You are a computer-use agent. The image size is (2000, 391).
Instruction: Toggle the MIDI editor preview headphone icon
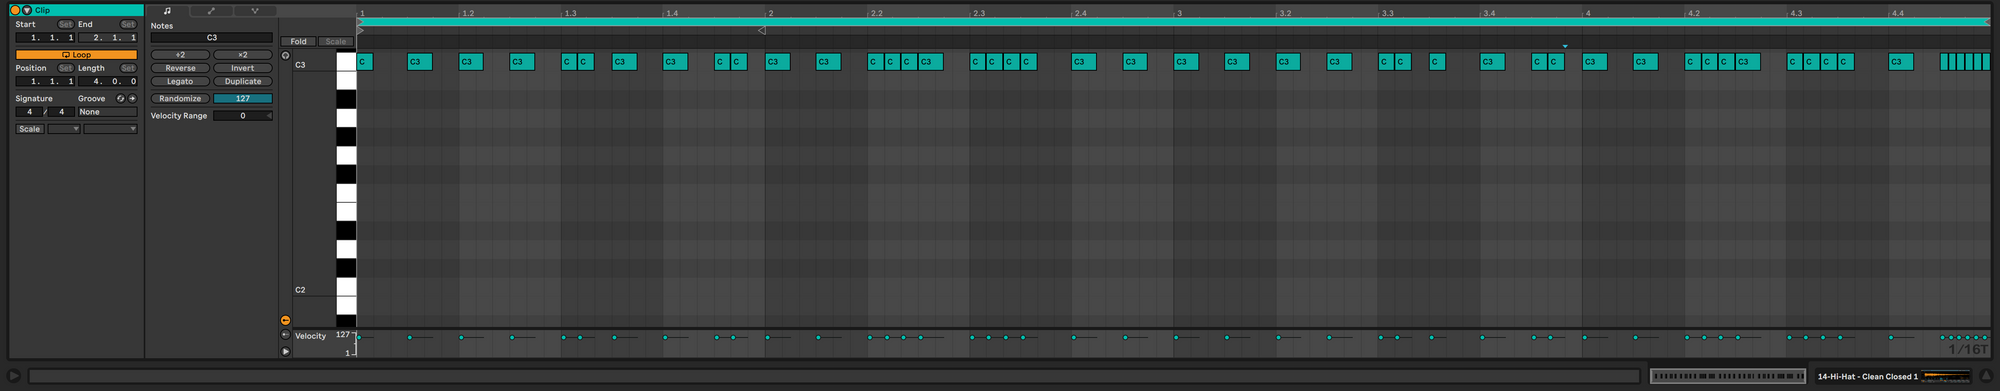click(x=285, y=56)
